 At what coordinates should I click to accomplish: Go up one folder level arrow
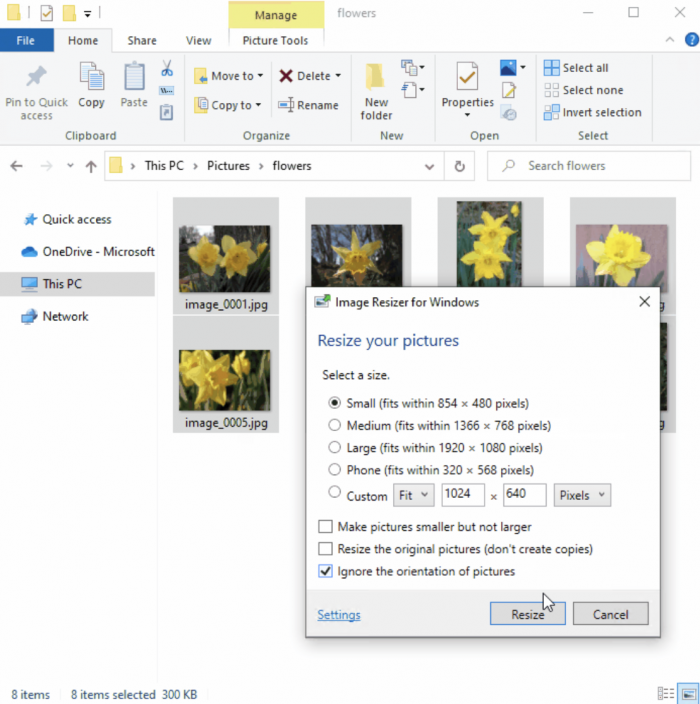coord(91,166)
